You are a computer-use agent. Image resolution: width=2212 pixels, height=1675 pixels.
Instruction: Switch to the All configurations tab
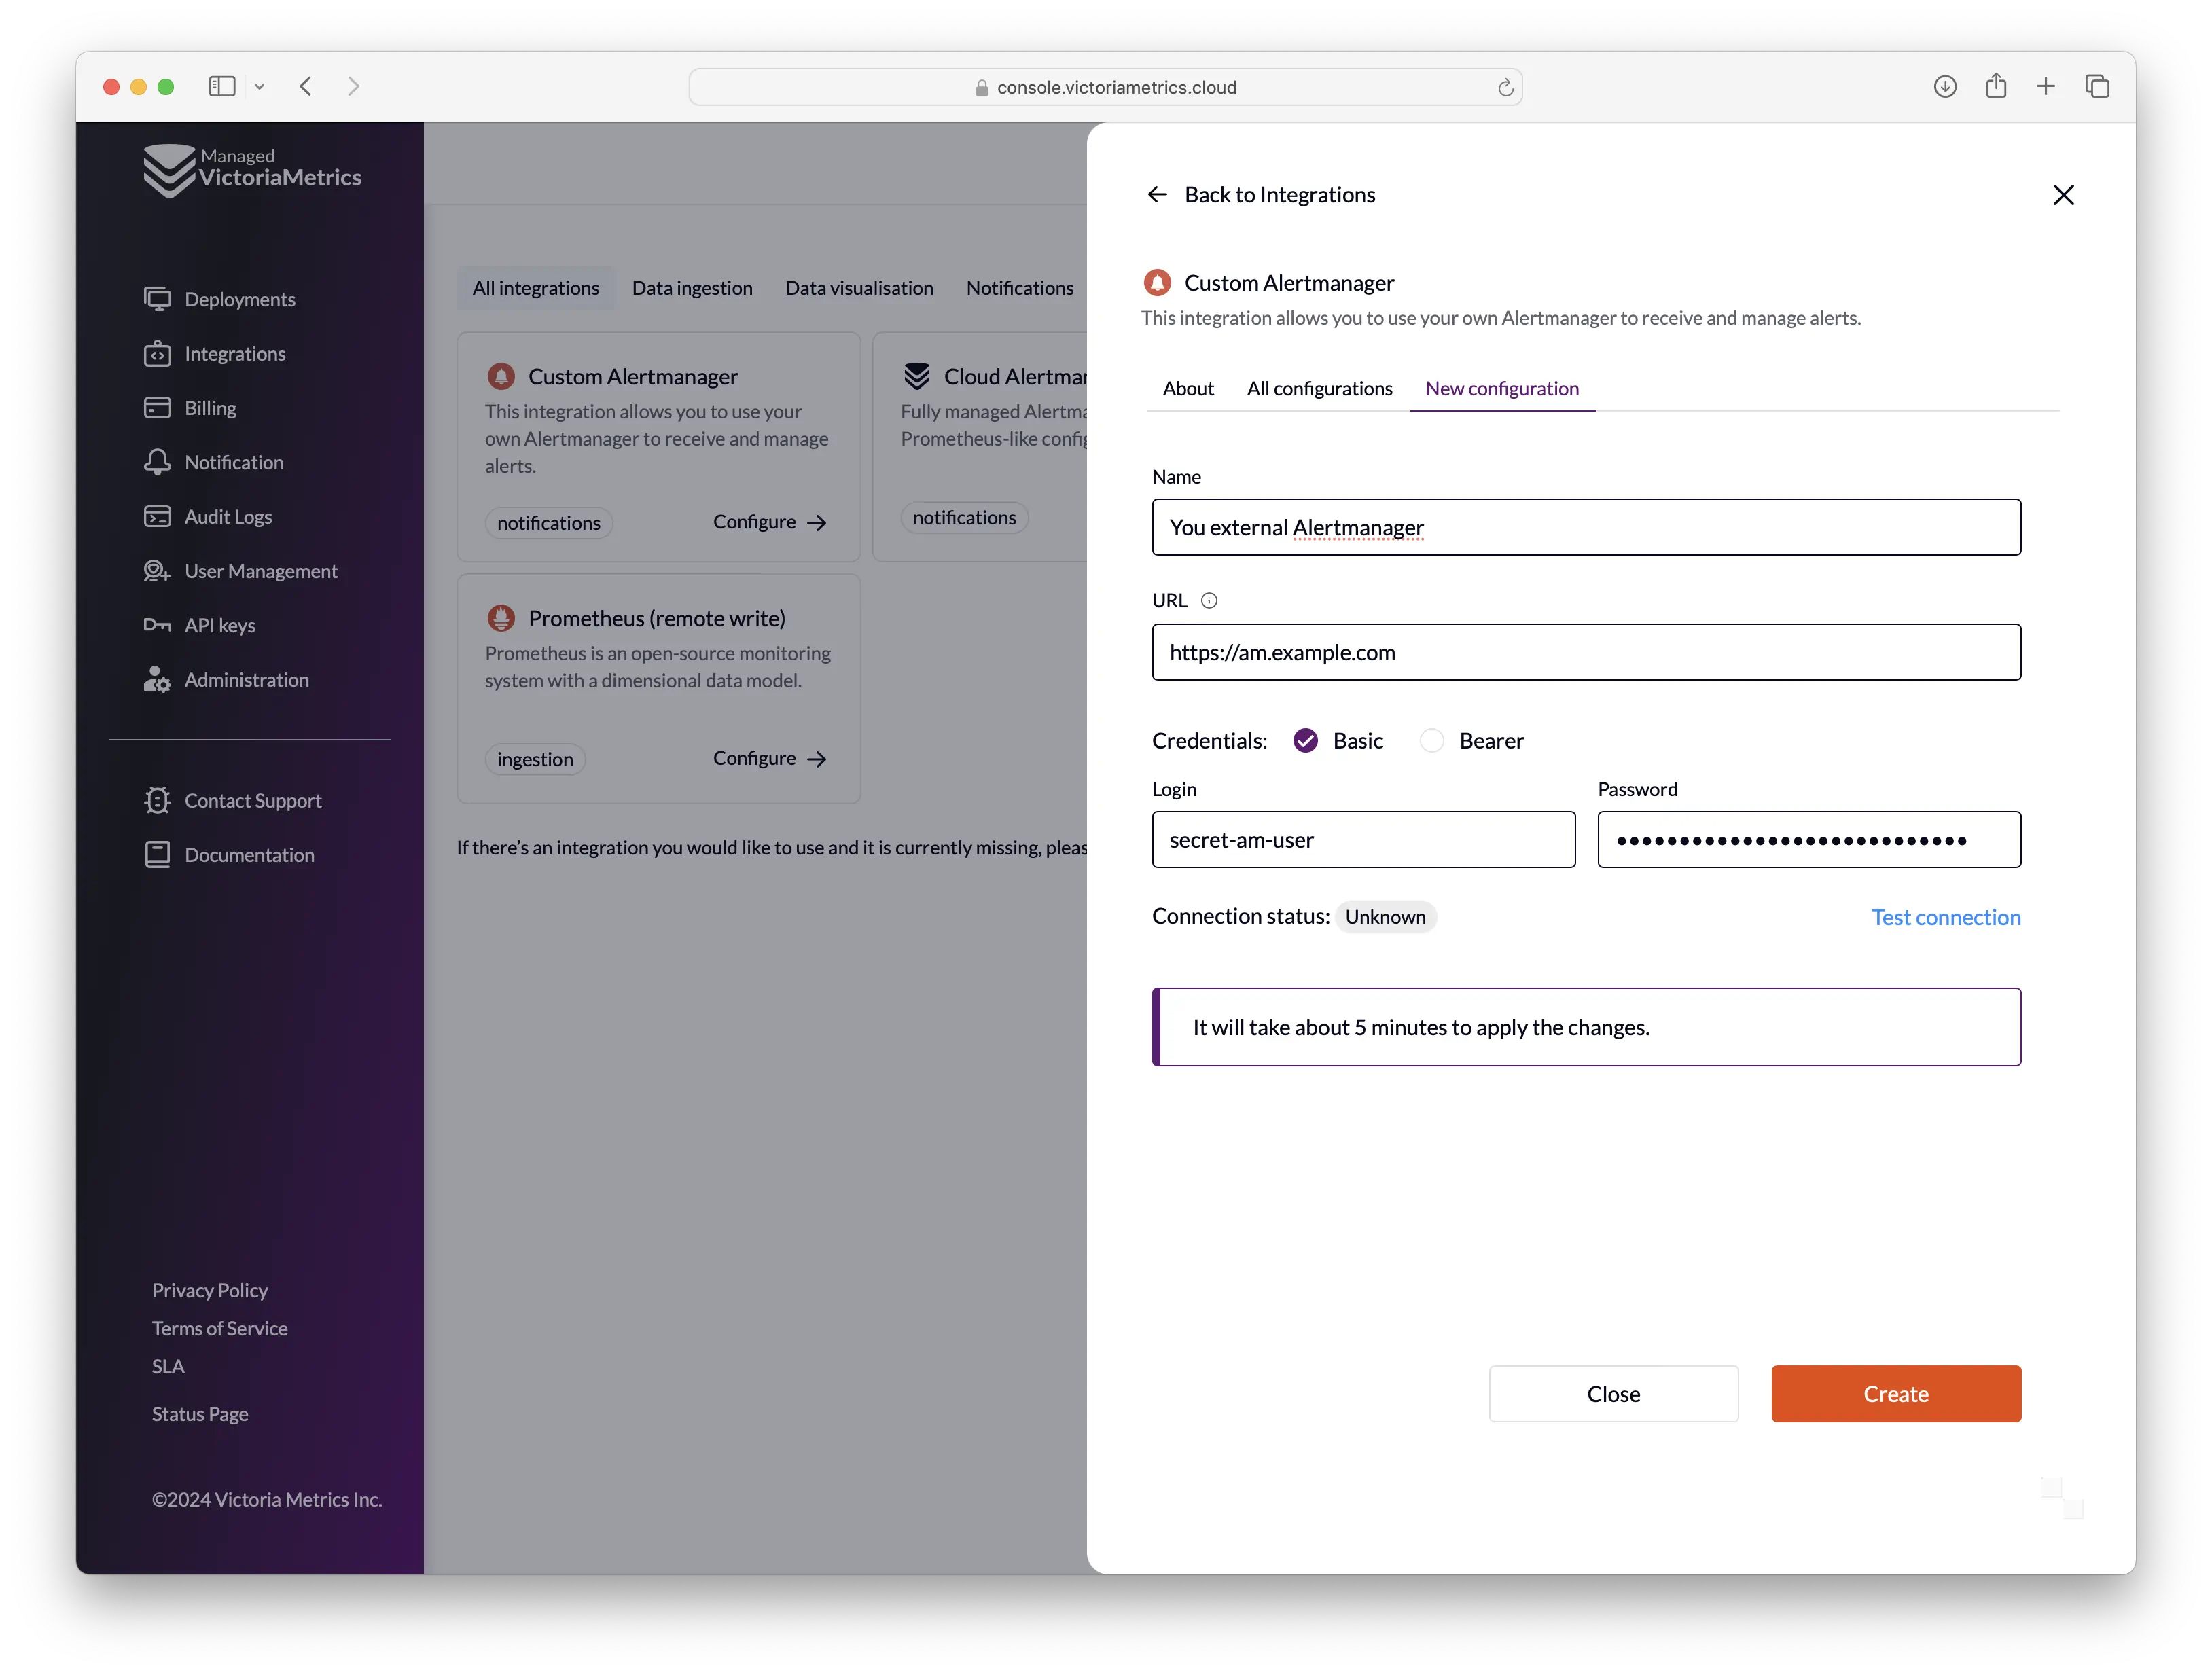pyautogui.click(x=1320, y=387)
